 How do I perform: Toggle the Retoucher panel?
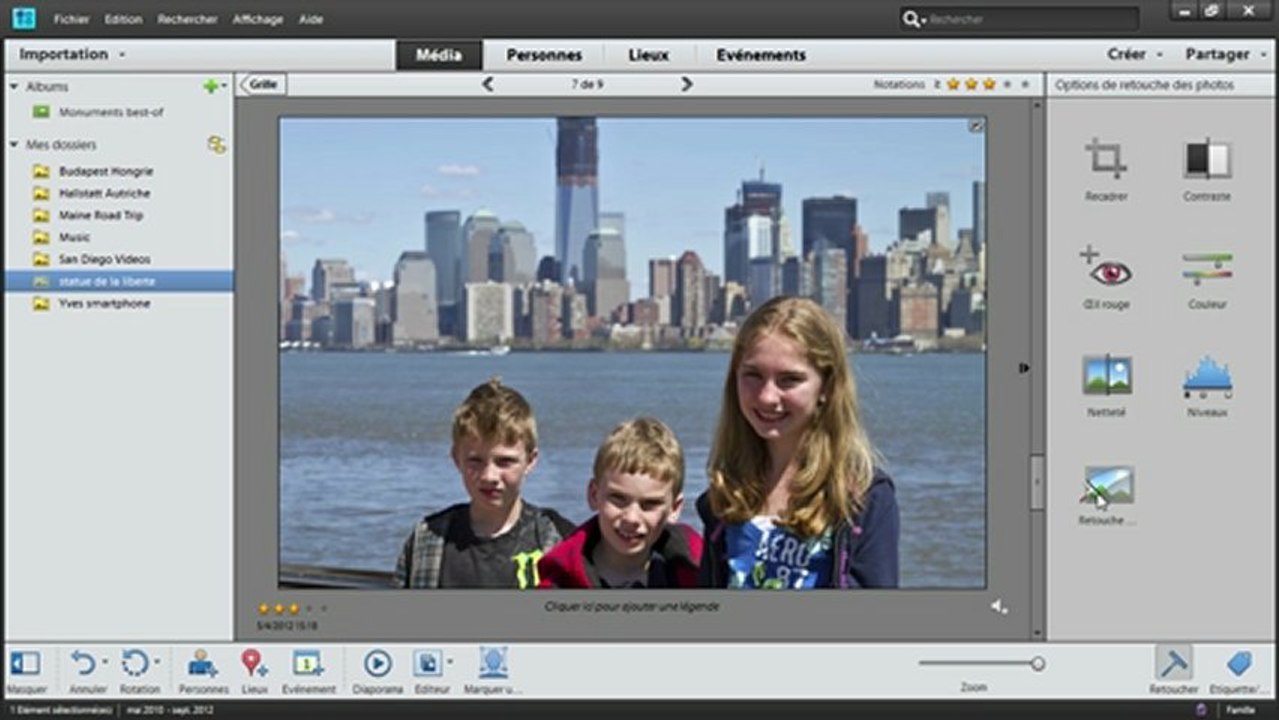click(x=1173, y=662)
